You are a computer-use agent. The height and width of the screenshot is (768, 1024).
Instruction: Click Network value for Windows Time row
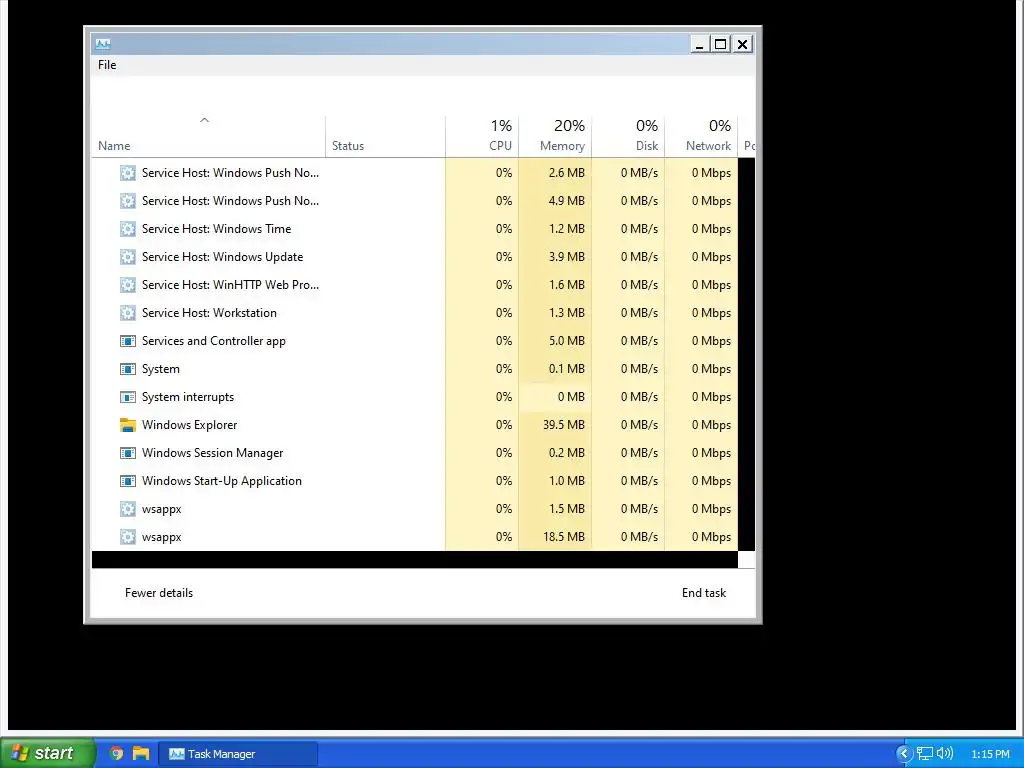711,229
